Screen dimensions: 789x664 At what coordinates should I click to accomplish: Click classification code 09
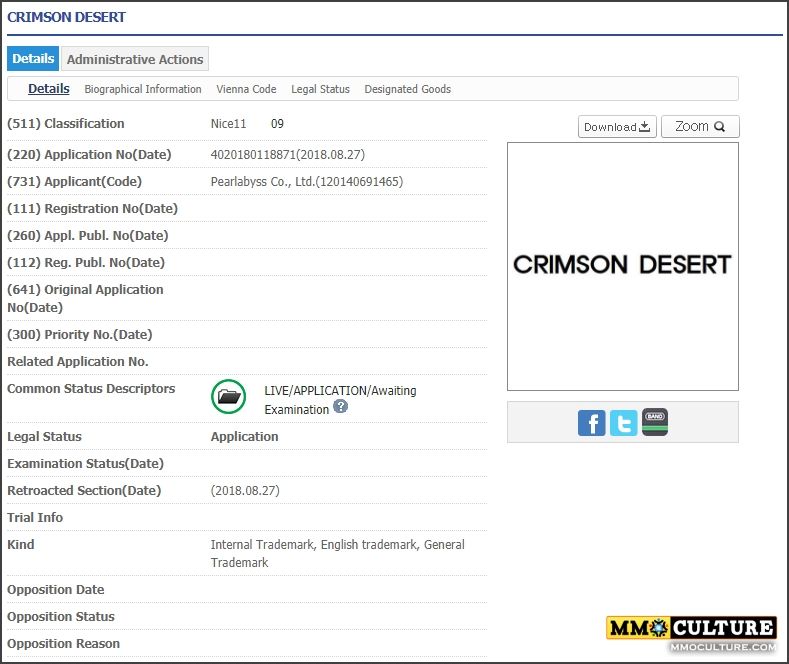(277, 124)
